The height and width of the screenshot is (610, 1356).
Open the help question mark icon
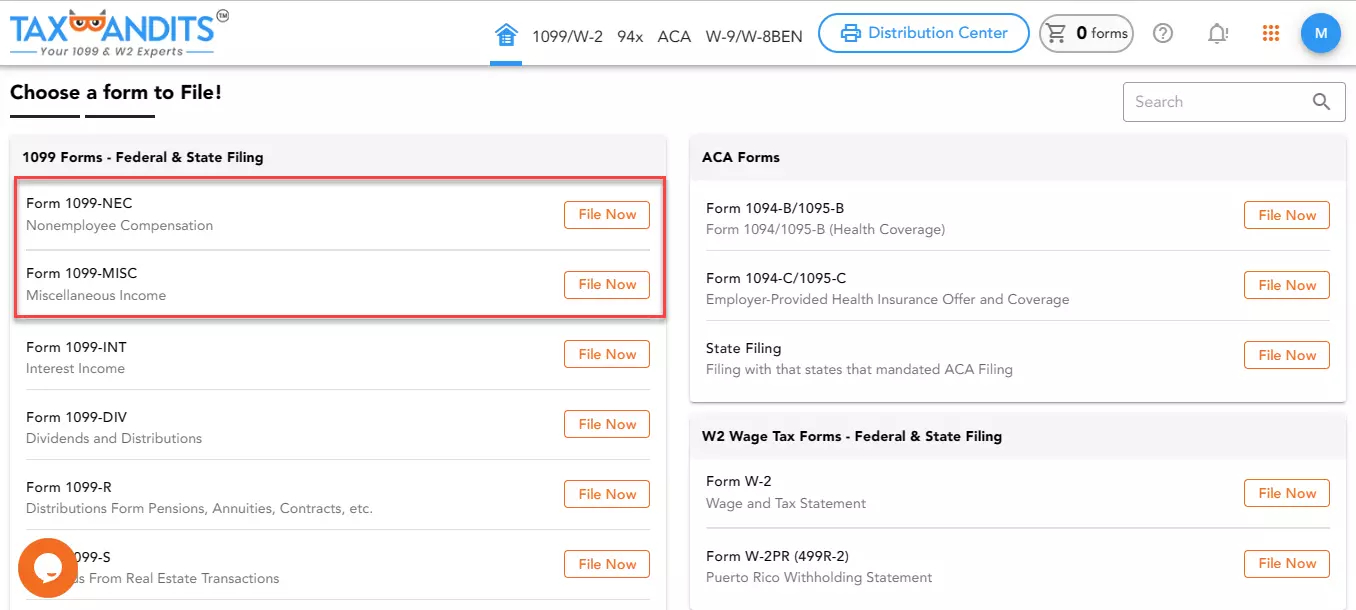(1162, 33)
